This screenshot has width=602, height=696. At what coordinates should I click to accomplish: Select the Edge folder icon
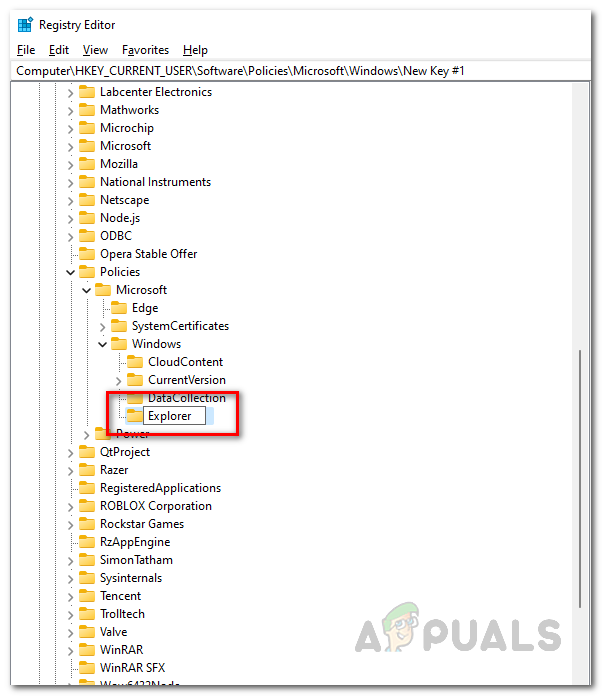coord(119,308)
